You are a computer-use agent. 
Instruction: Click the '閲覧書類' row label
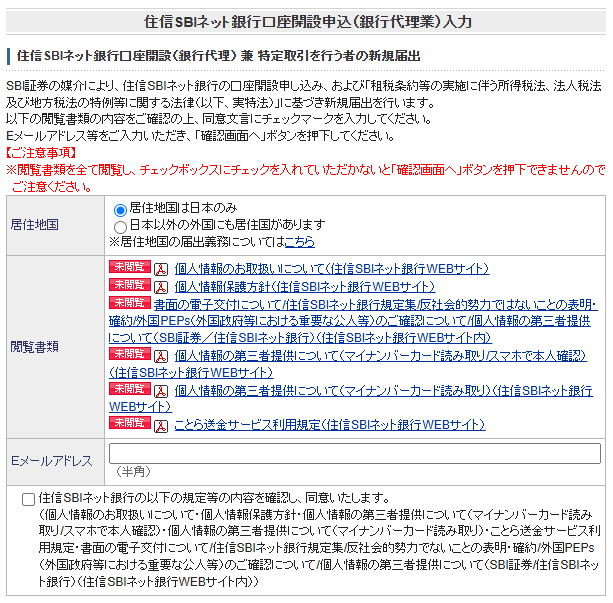[34, 346]
